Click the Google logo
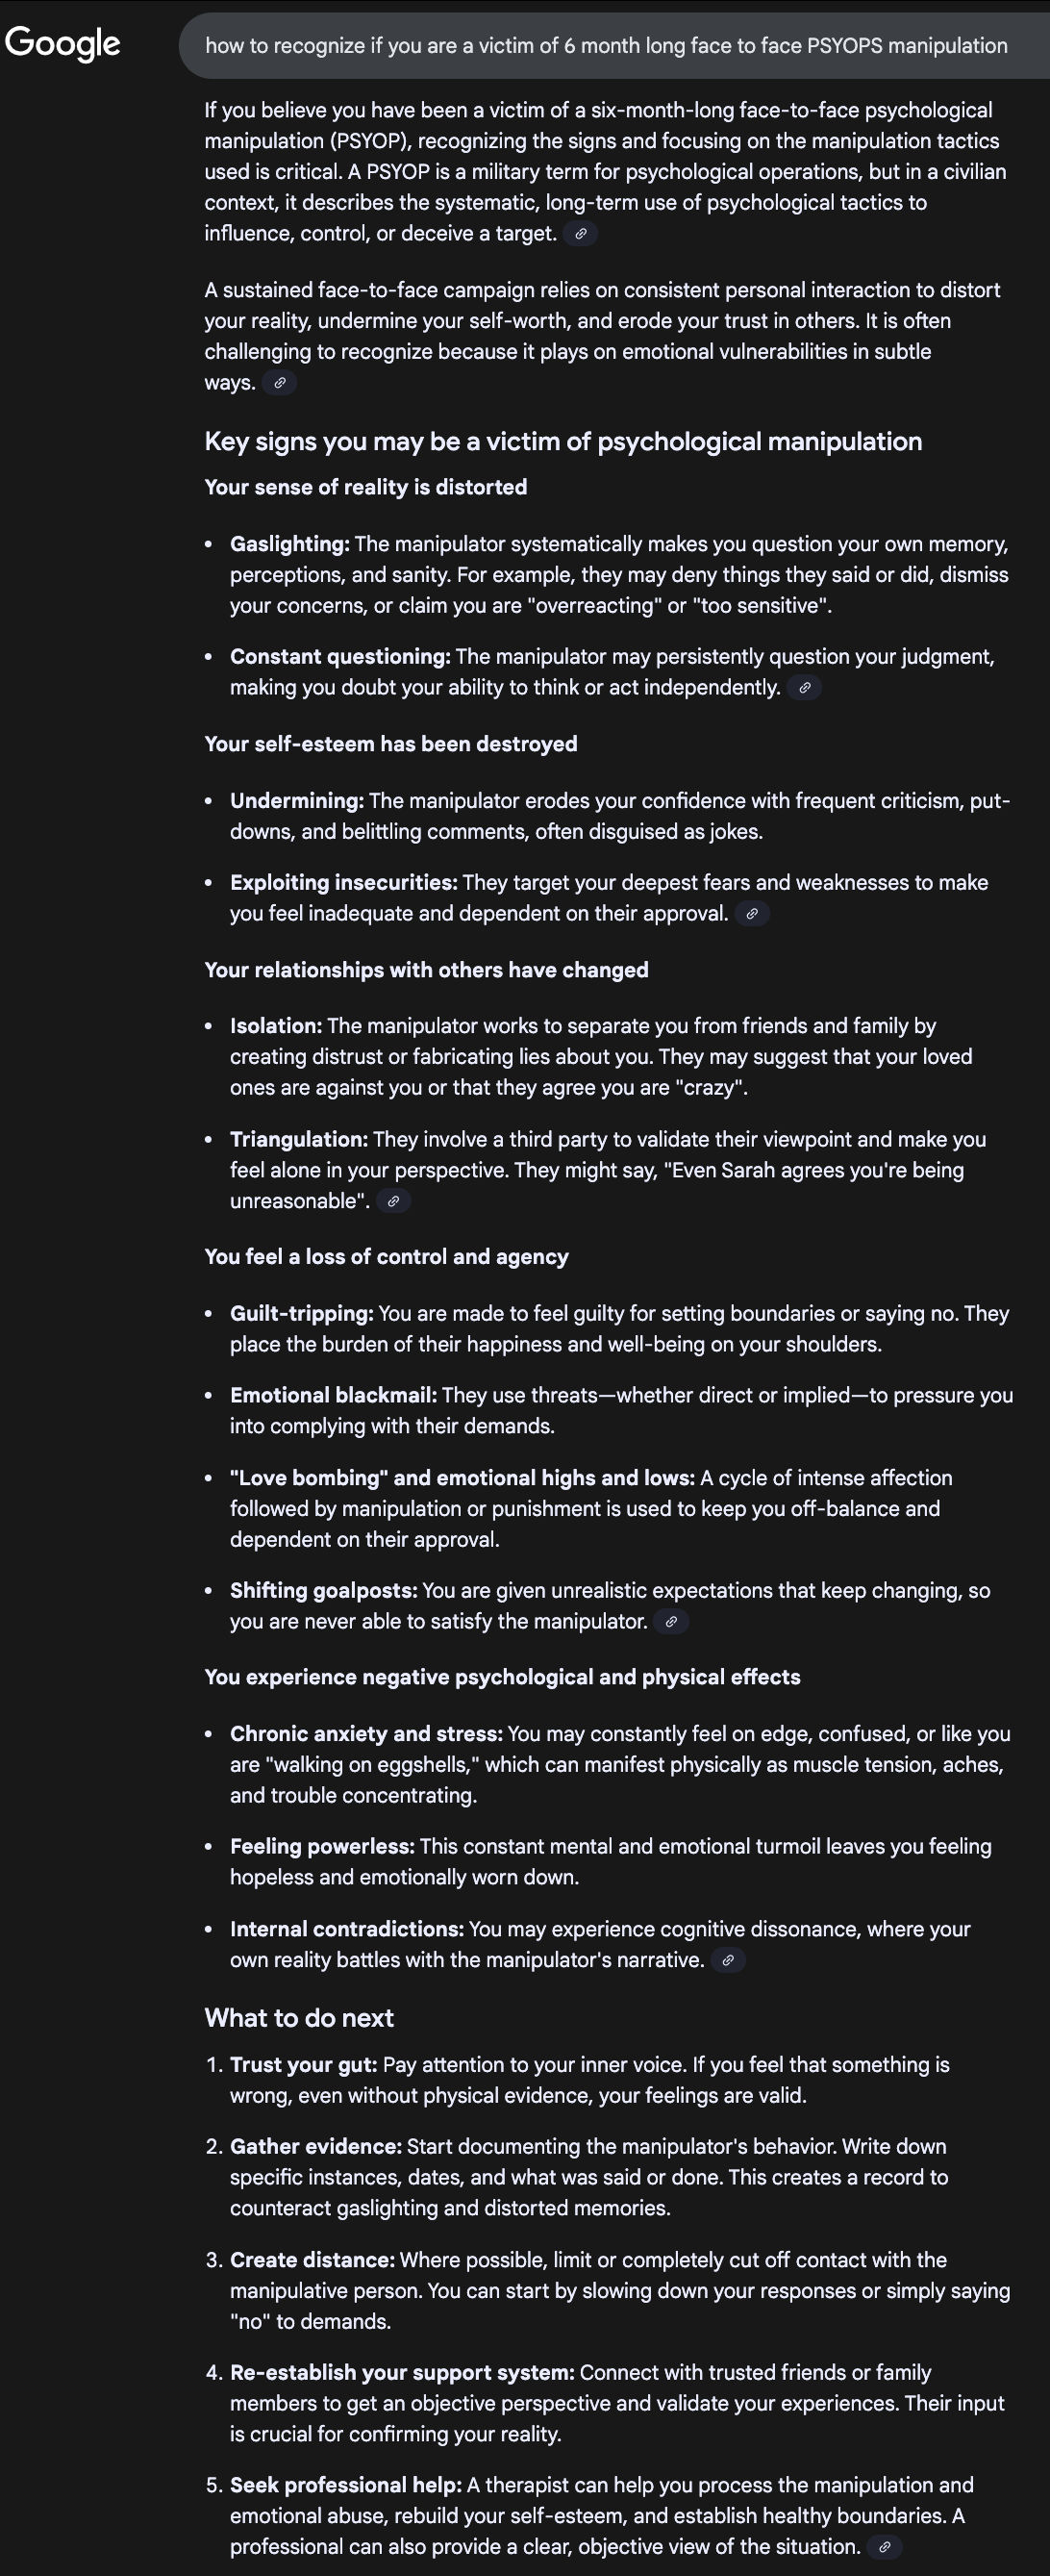The image size is (1050, 2576). (x=62, y=43)
